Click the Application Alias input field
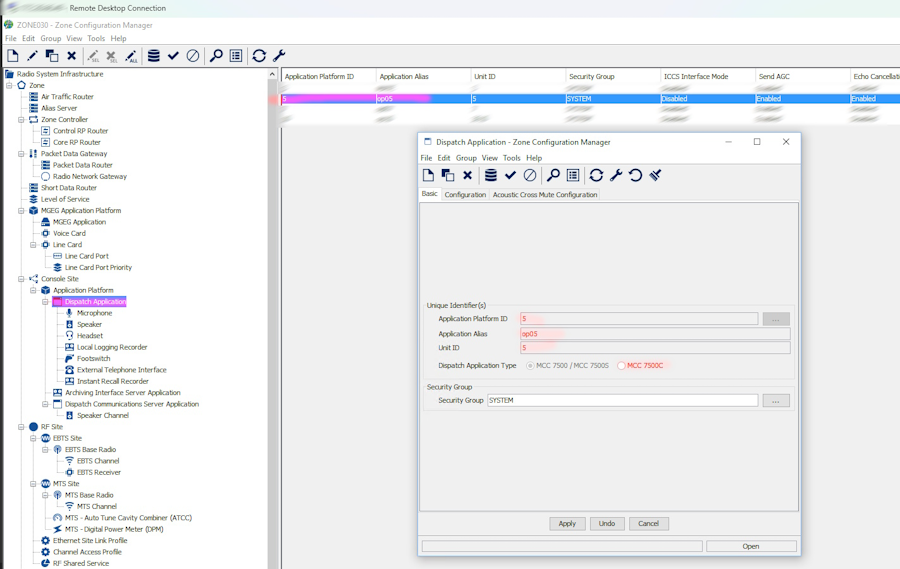900x569 pixels. click(x=655, y=334)
